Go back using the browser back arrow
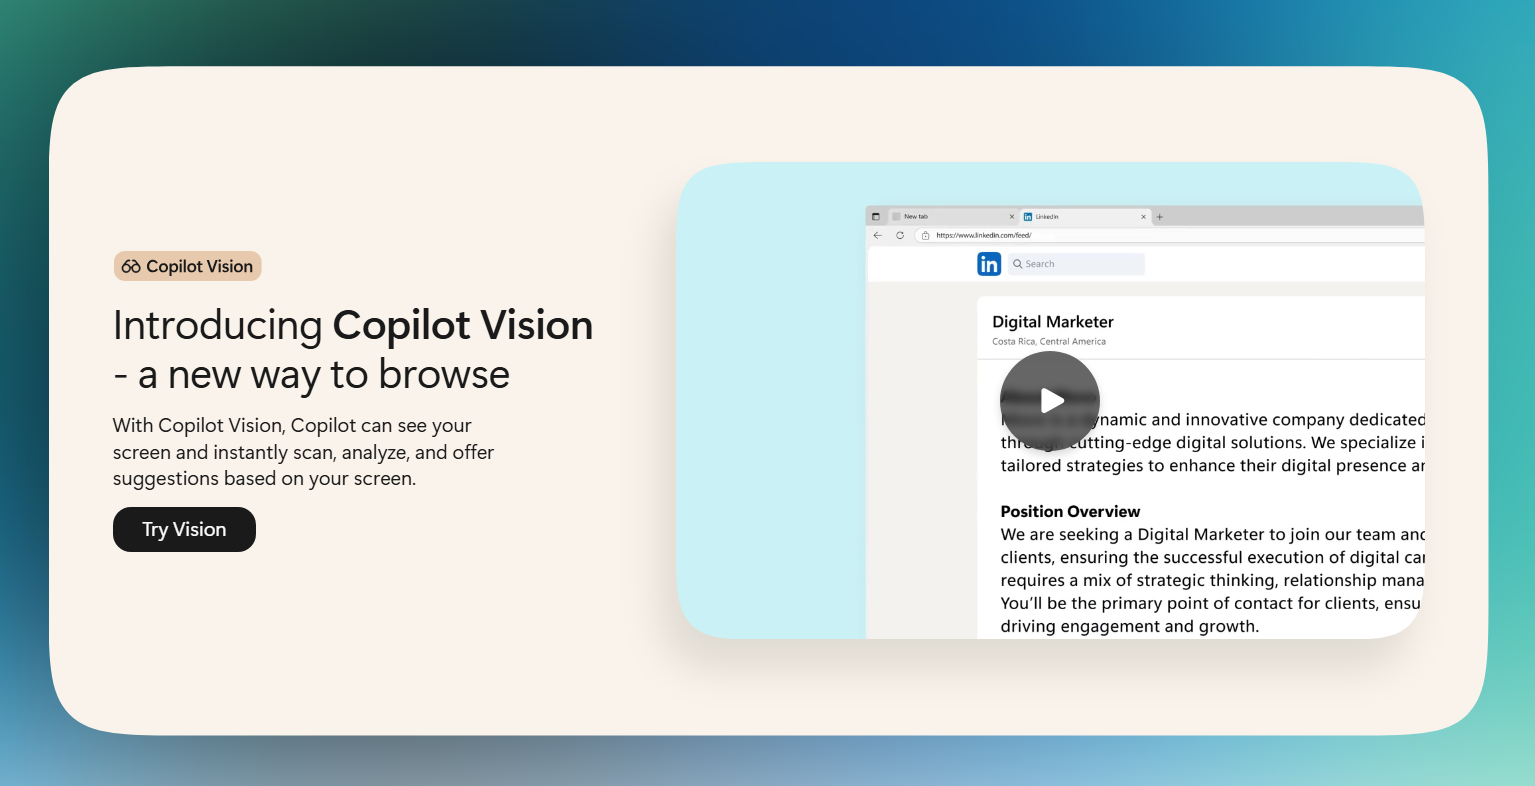 tap(878, 236)
